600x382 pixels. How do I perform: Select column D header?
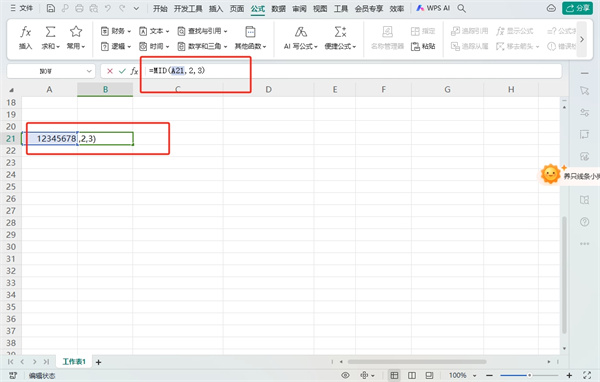click(x=269, y=90)
